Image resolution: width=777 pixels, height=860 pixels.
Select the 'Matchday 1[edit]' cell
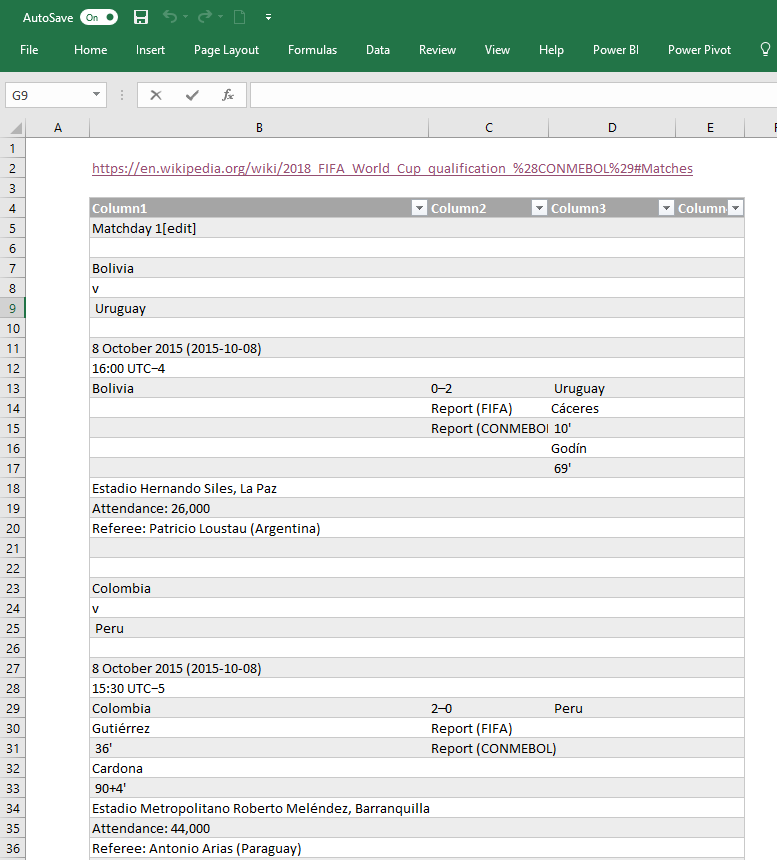click(259, 228)
